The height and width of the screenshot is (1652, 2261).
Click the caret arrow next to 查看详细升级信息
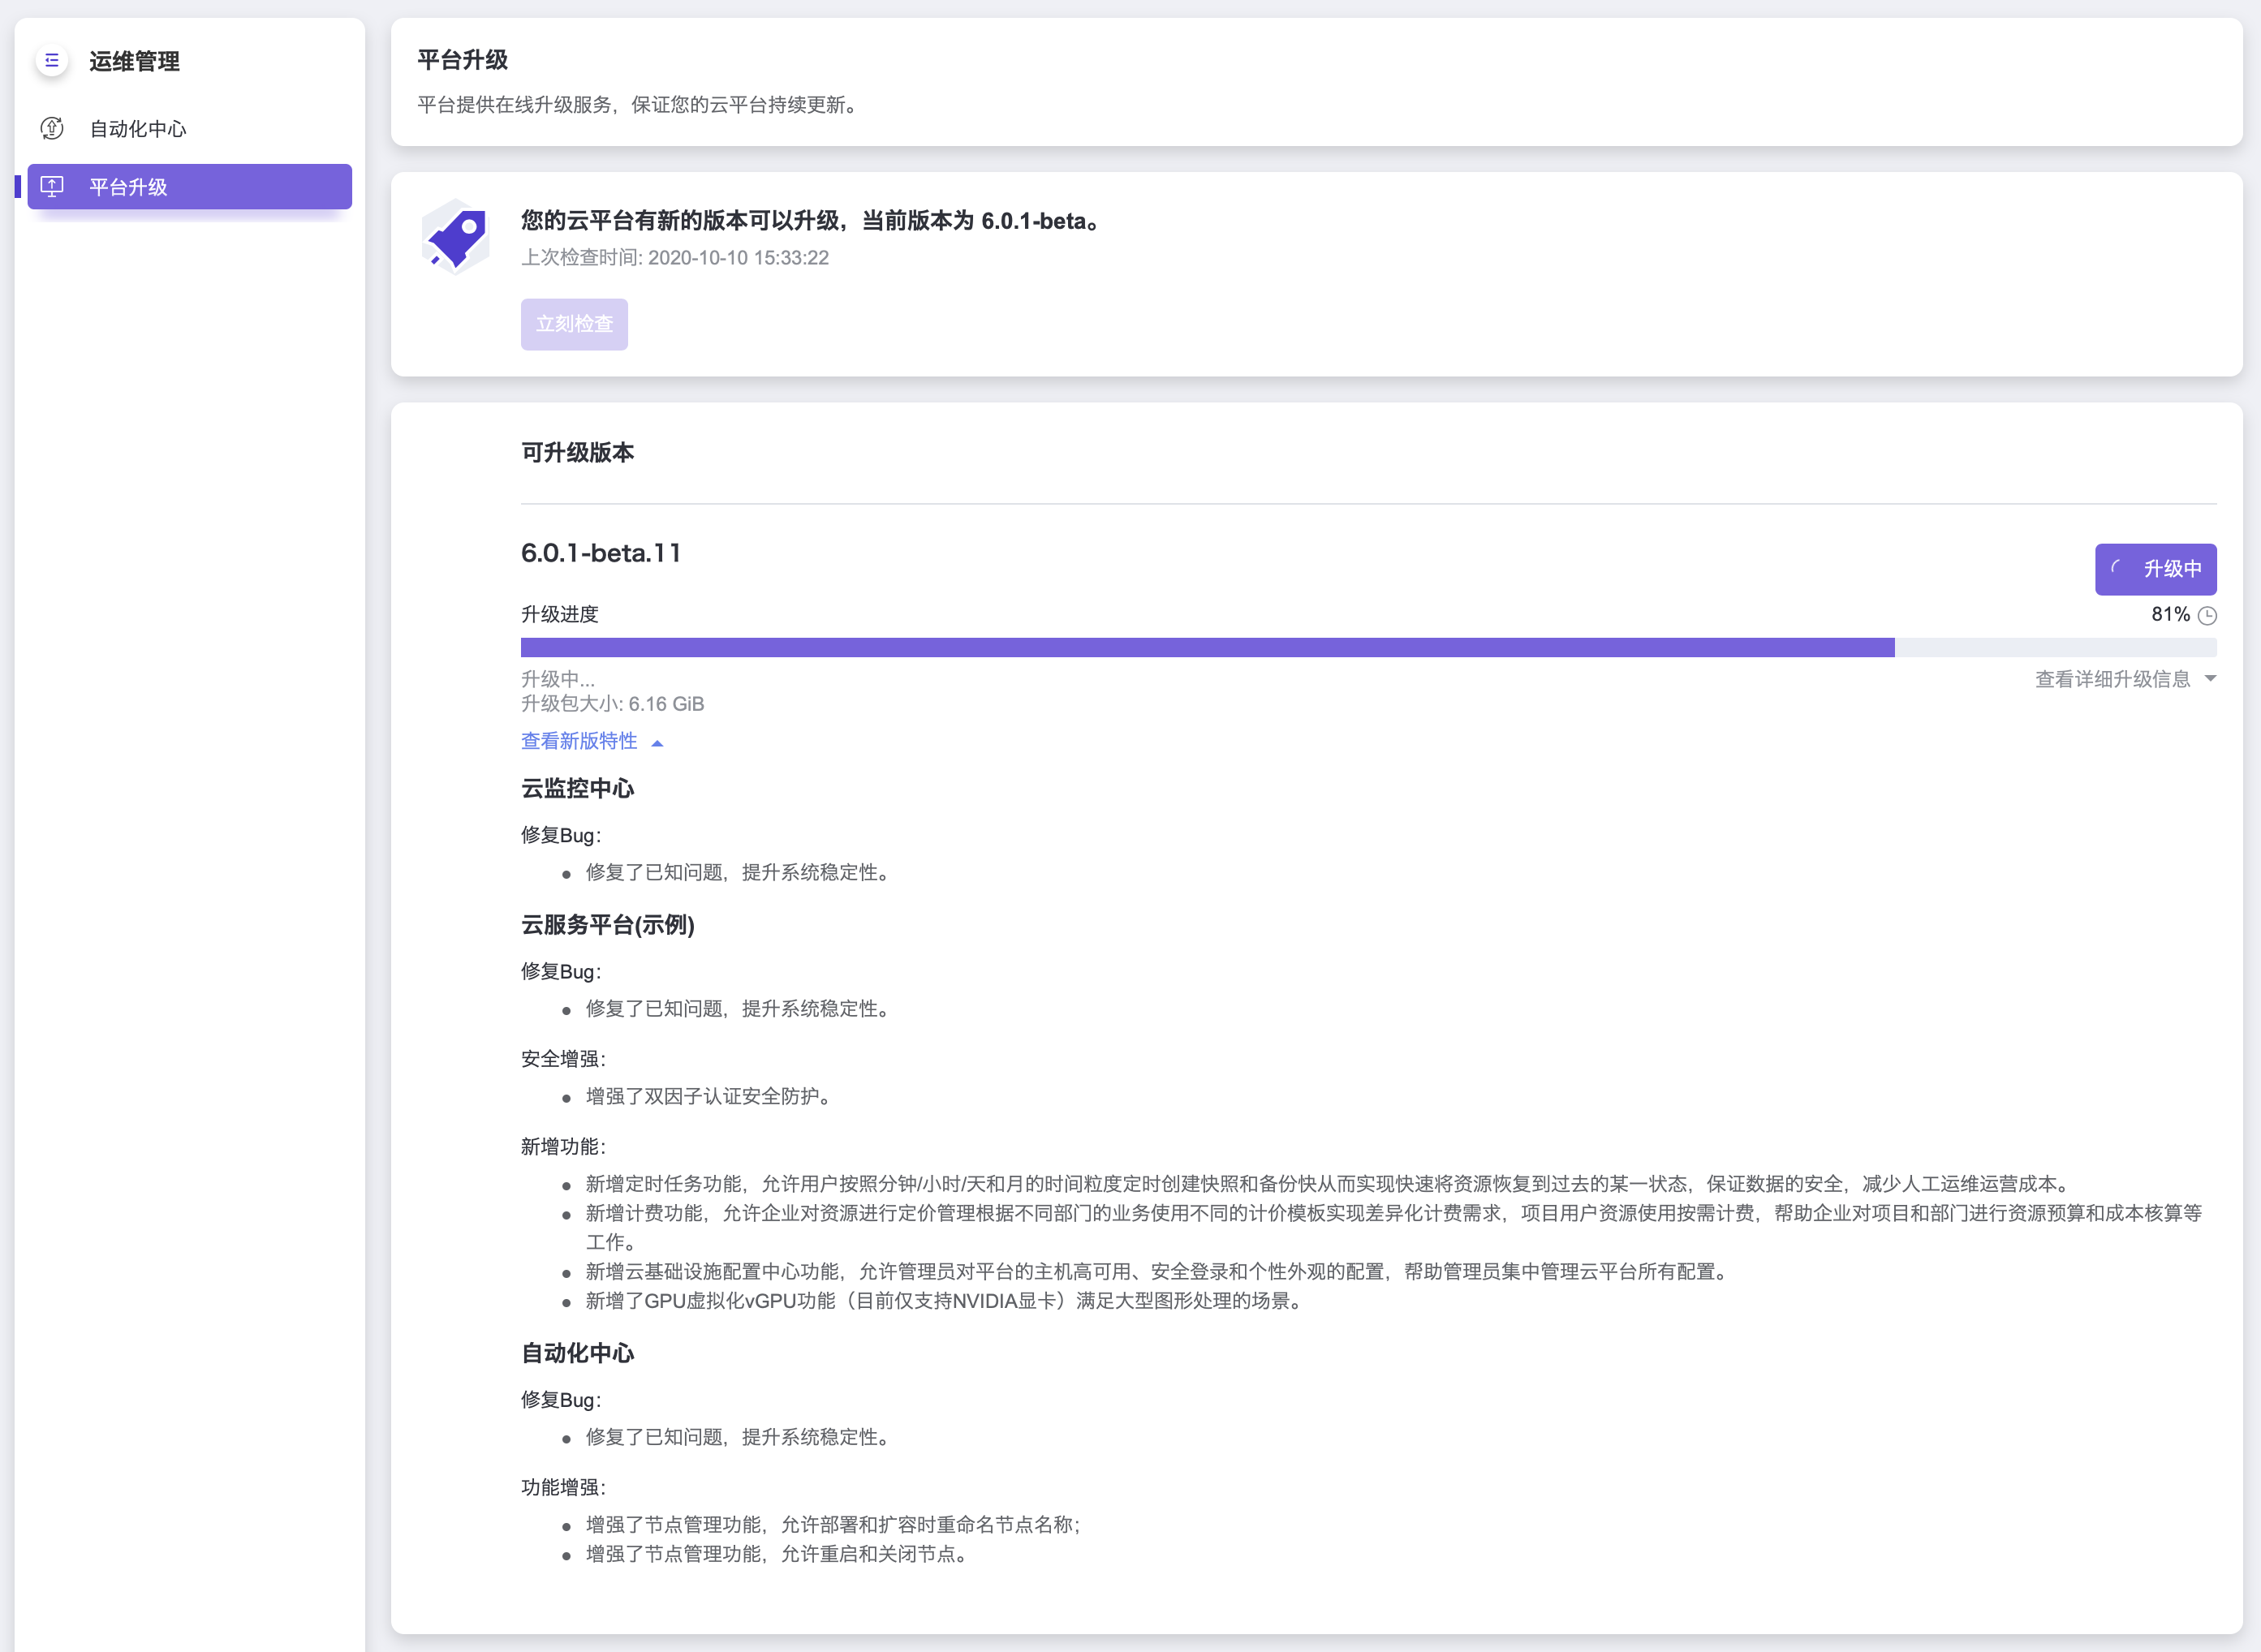(2210, 679)
